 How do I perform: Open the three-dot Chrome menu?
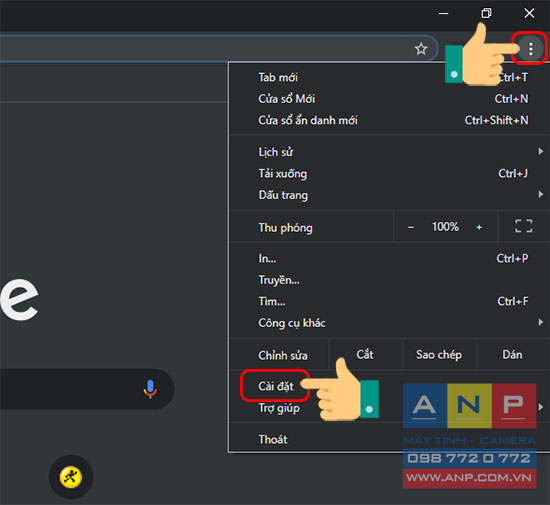click(531, 49)
